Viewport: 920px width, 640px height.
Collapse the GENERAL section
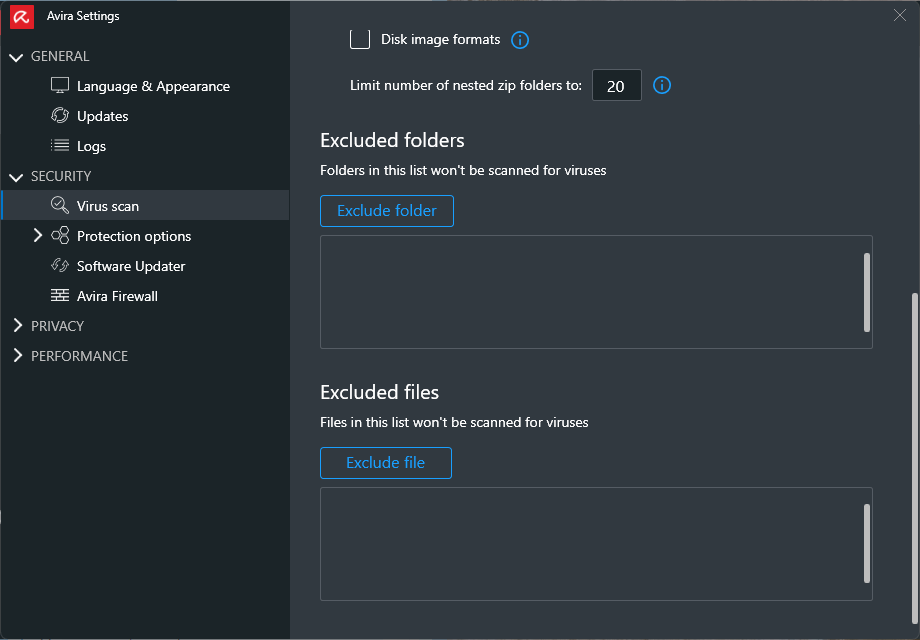click(x=16, y=57)
